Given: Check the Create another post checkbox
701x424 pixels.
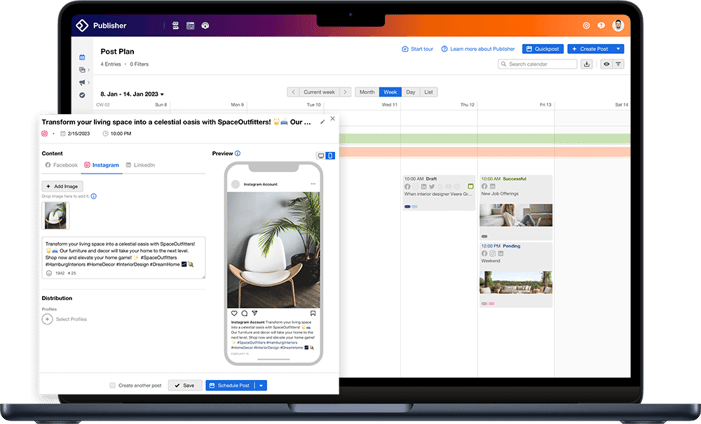Looking at the screenshot, I should (113, 385).
